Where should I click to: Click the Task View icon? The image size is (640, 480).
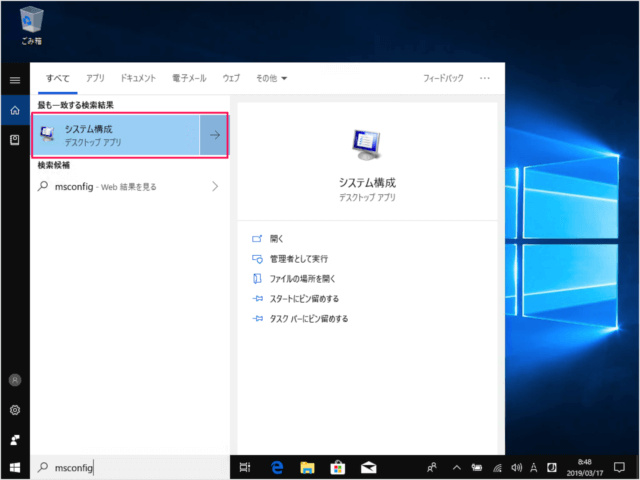click(x=245, y=467)
